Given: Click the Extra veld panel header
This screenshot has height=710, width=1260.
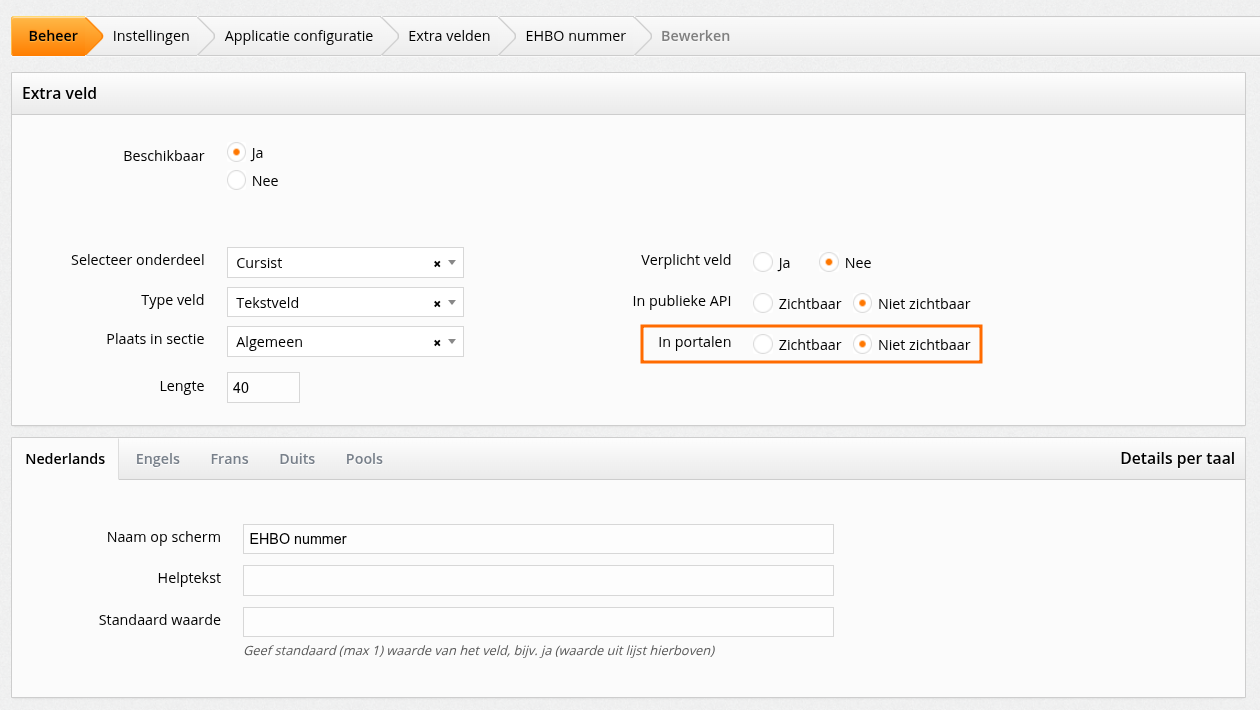Looking at the screenshot, I should pos(628,94).
